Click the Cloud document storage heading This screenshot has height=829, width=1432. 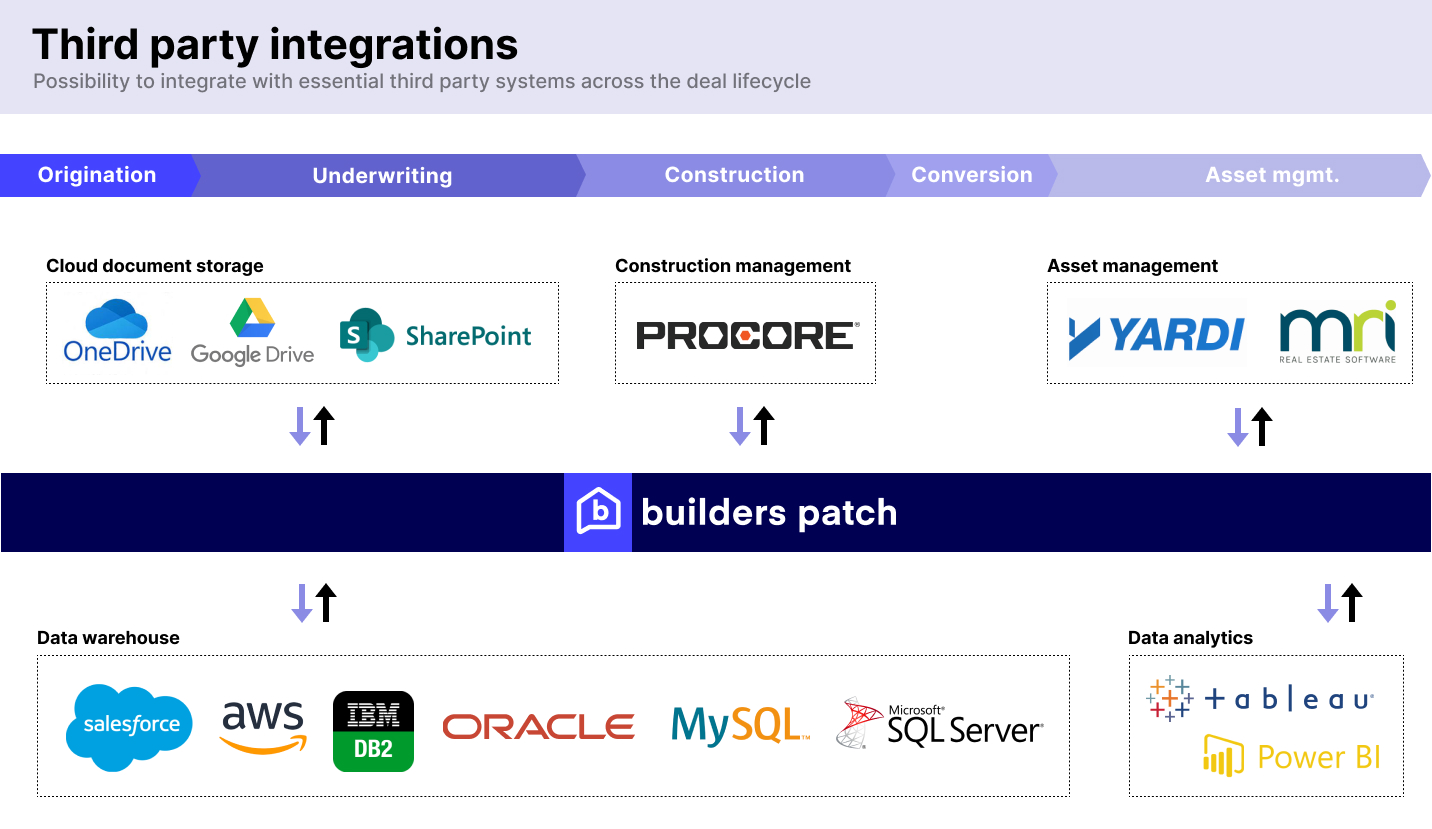[155, 266]
